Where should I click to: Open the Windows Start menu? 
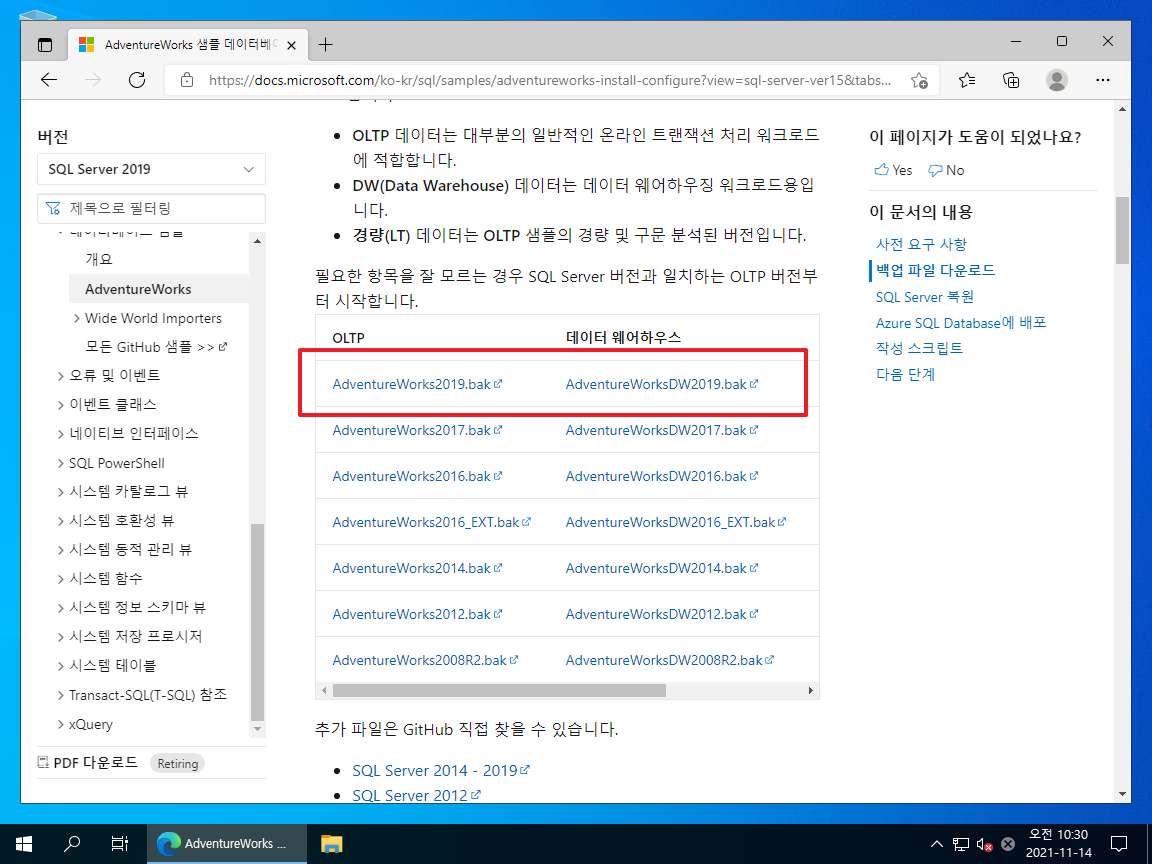(x=24, y=843)
